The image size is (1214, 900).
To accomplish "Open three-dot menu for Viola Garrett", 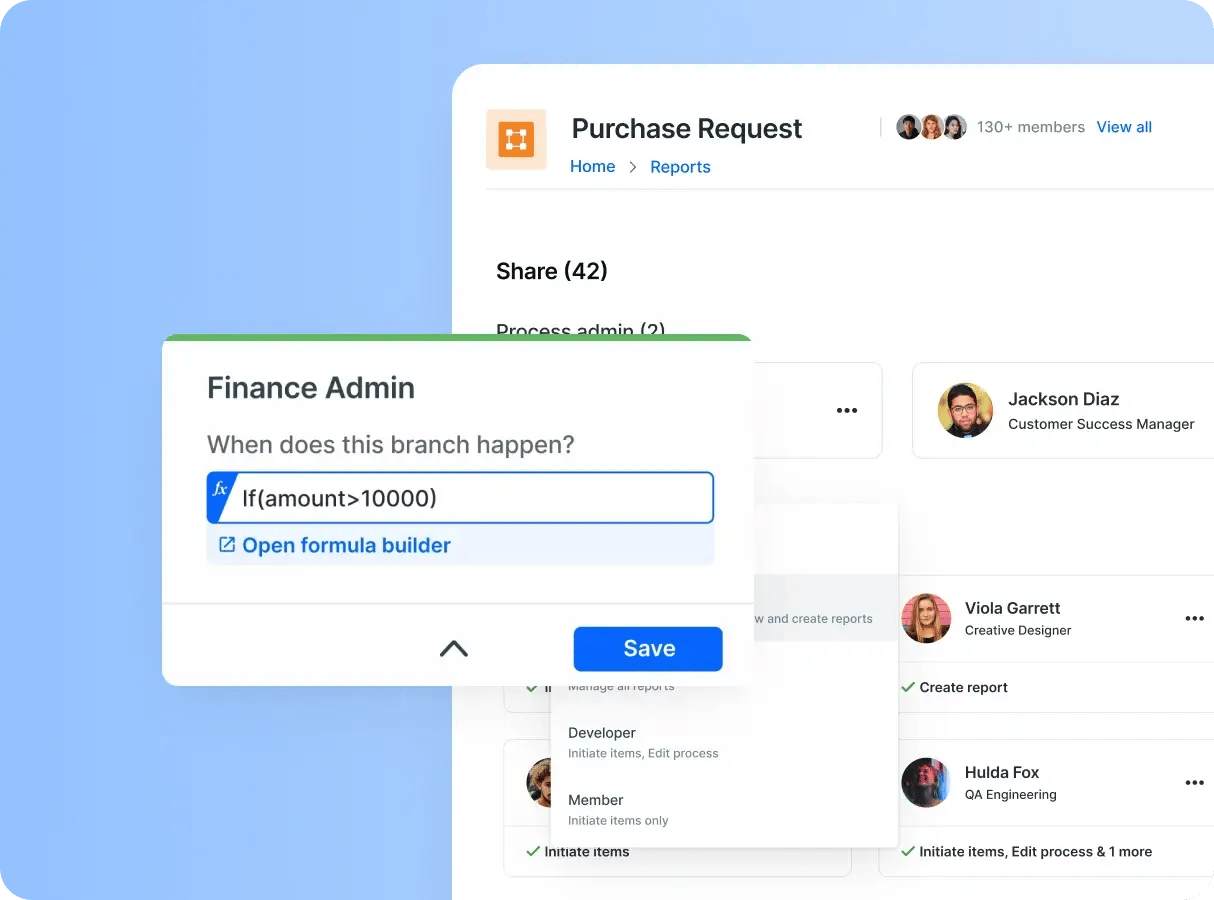I will click(1194, 618).
